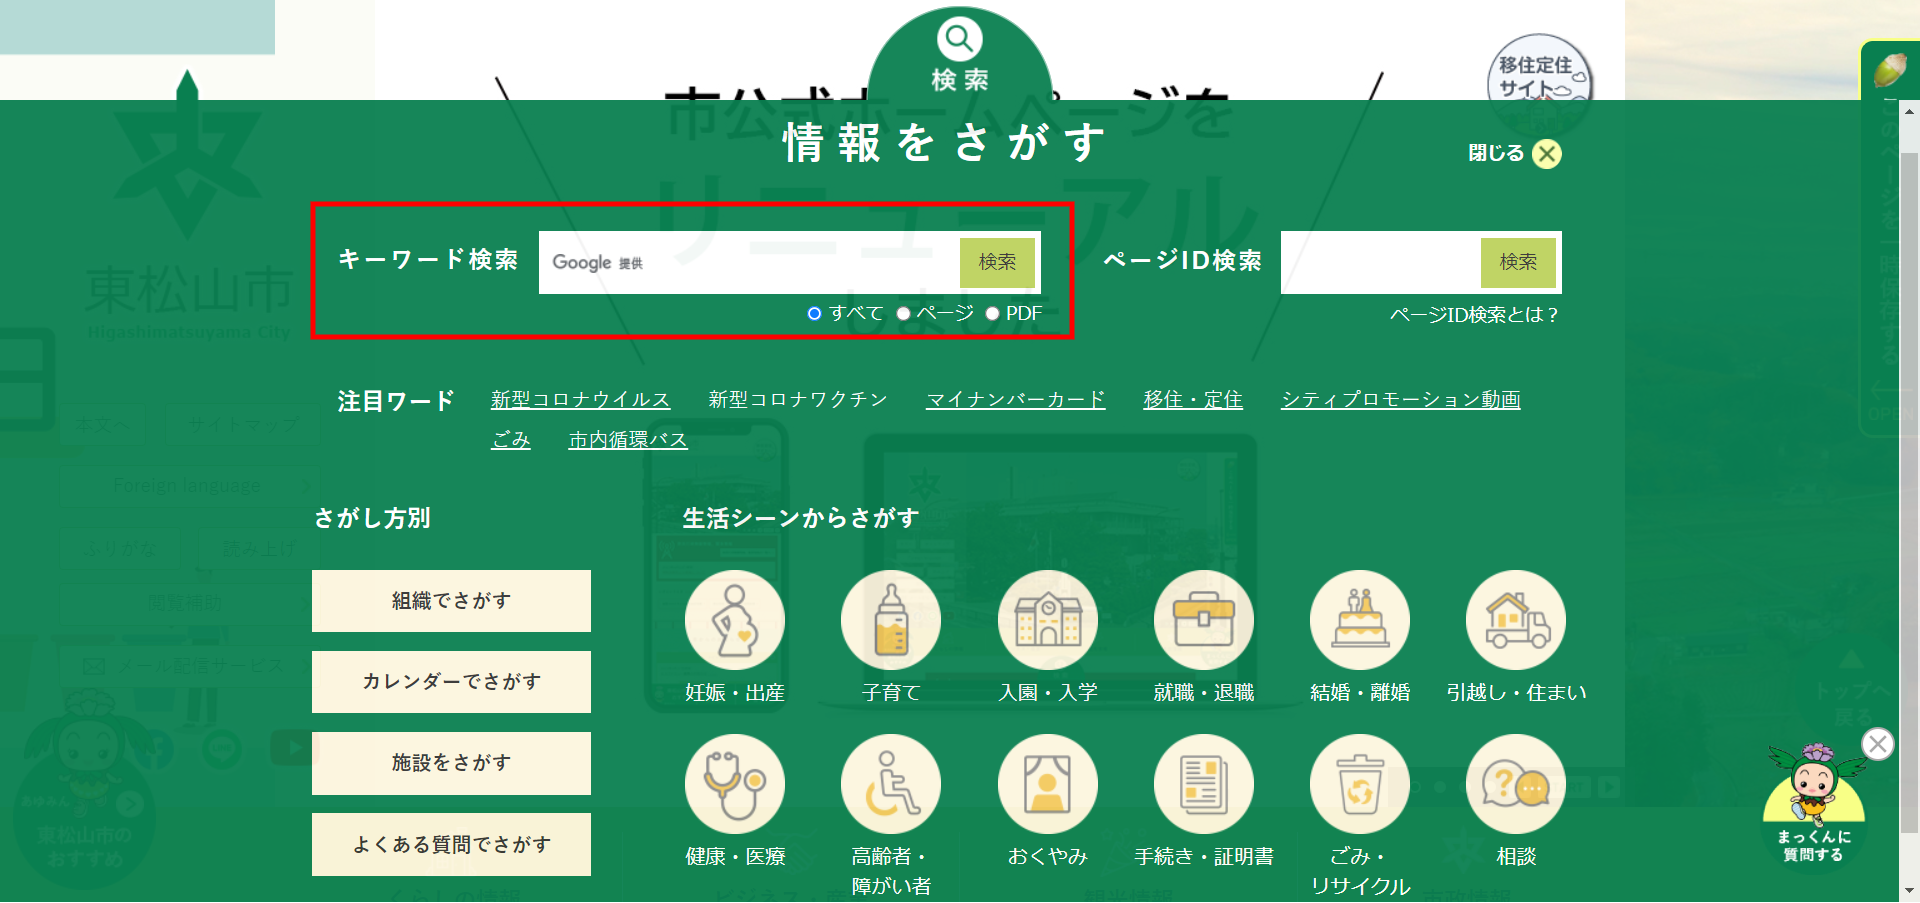Click the Google keyword search input field
1920x903 pixels.
(x=749, y=263)
